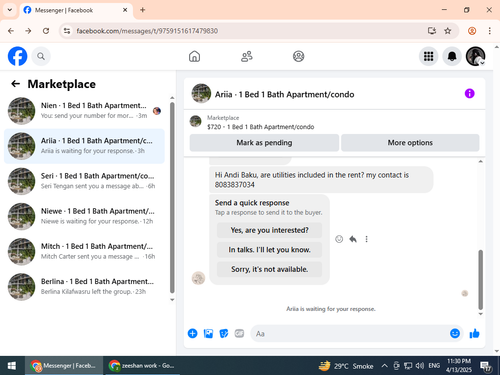This screenshot has width=500, height=375.
Task: Open the Groups icon in top navigation
Action: [298, 56]
